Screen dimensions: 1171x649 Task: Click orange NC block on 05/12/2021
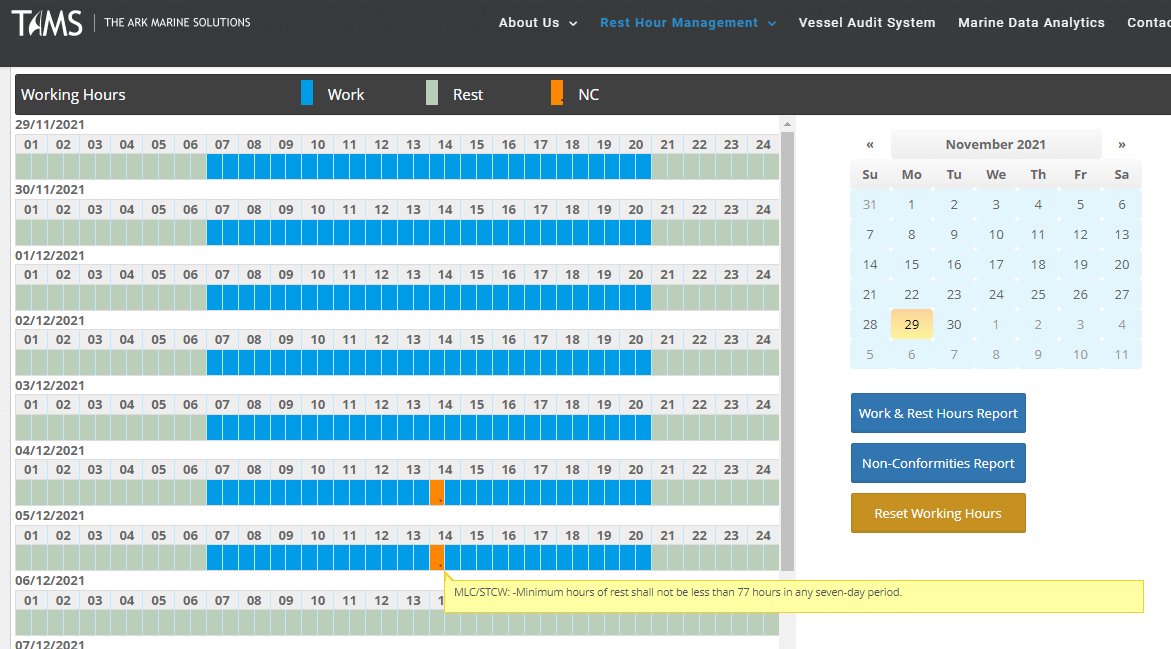tap(437, 557)
